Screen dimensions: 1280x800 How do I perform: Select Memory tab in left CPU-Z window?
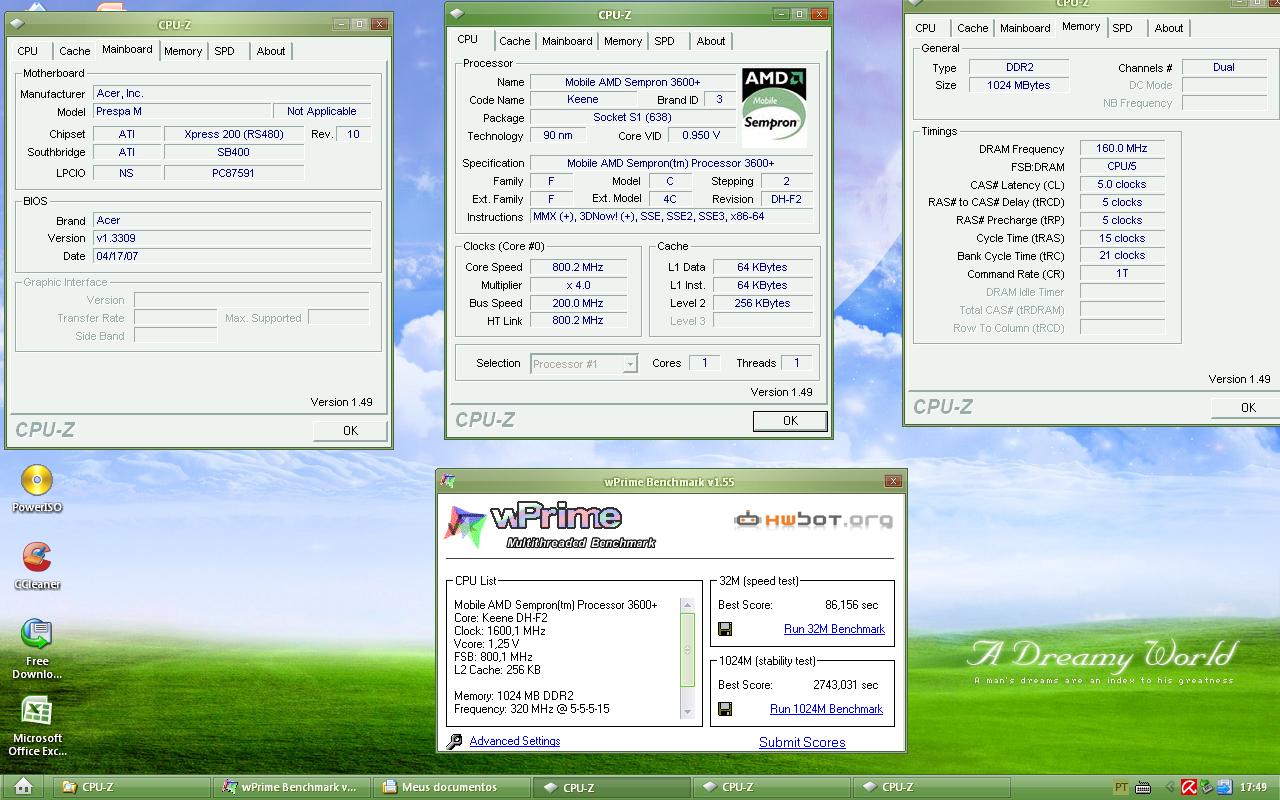click(183, 51)
